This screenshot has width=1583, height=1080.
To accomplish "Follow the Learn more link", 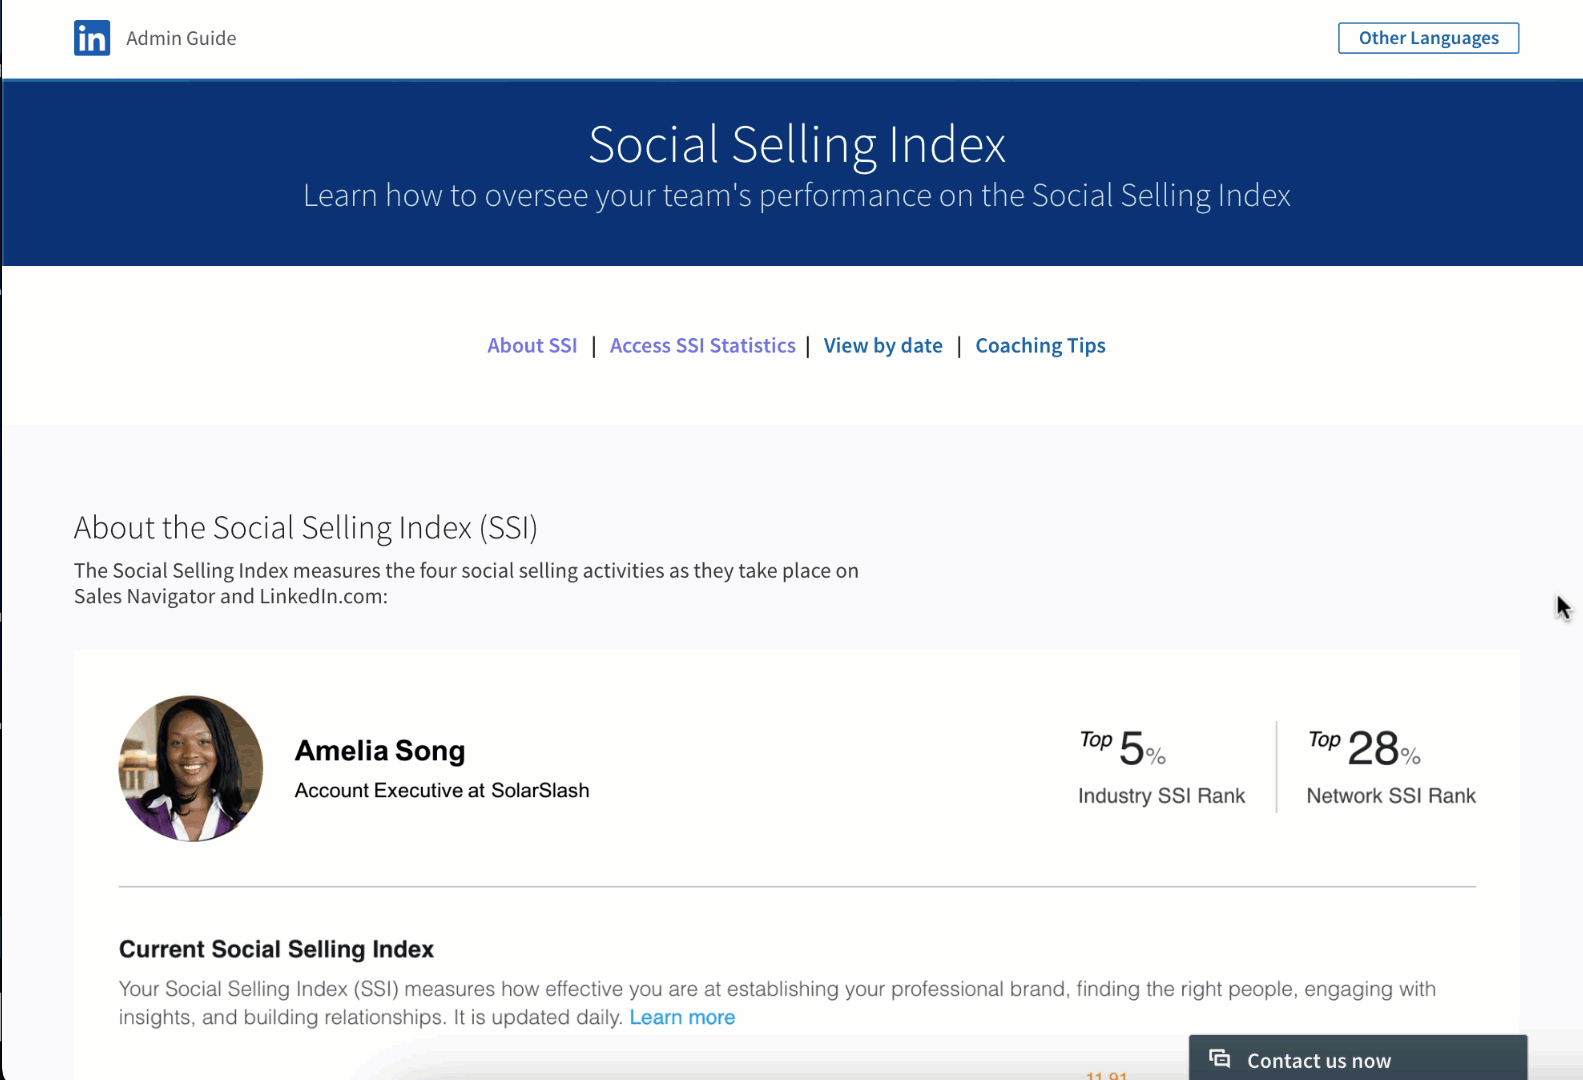I will coord(682,1017).
